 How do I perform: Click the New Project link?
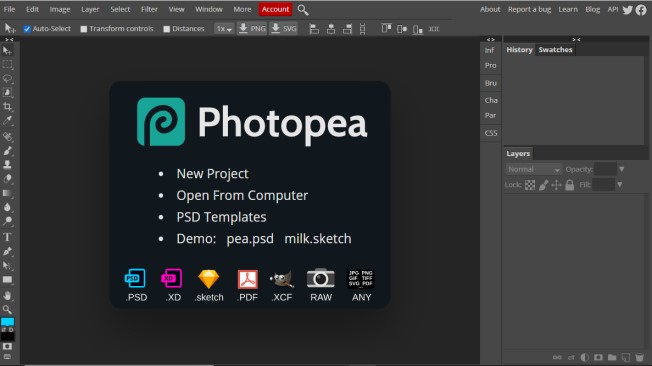tap(212, 173)
